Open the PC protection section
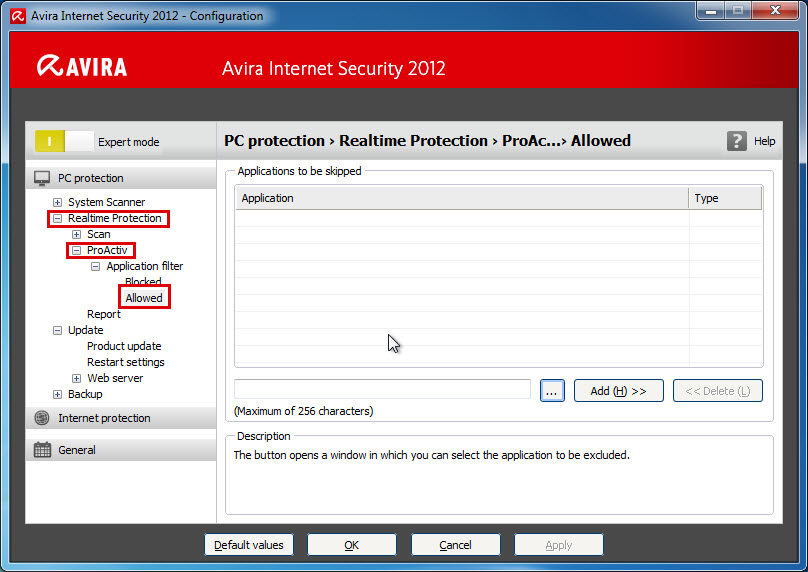Viewport: 808px width, 572px height. 121,178
